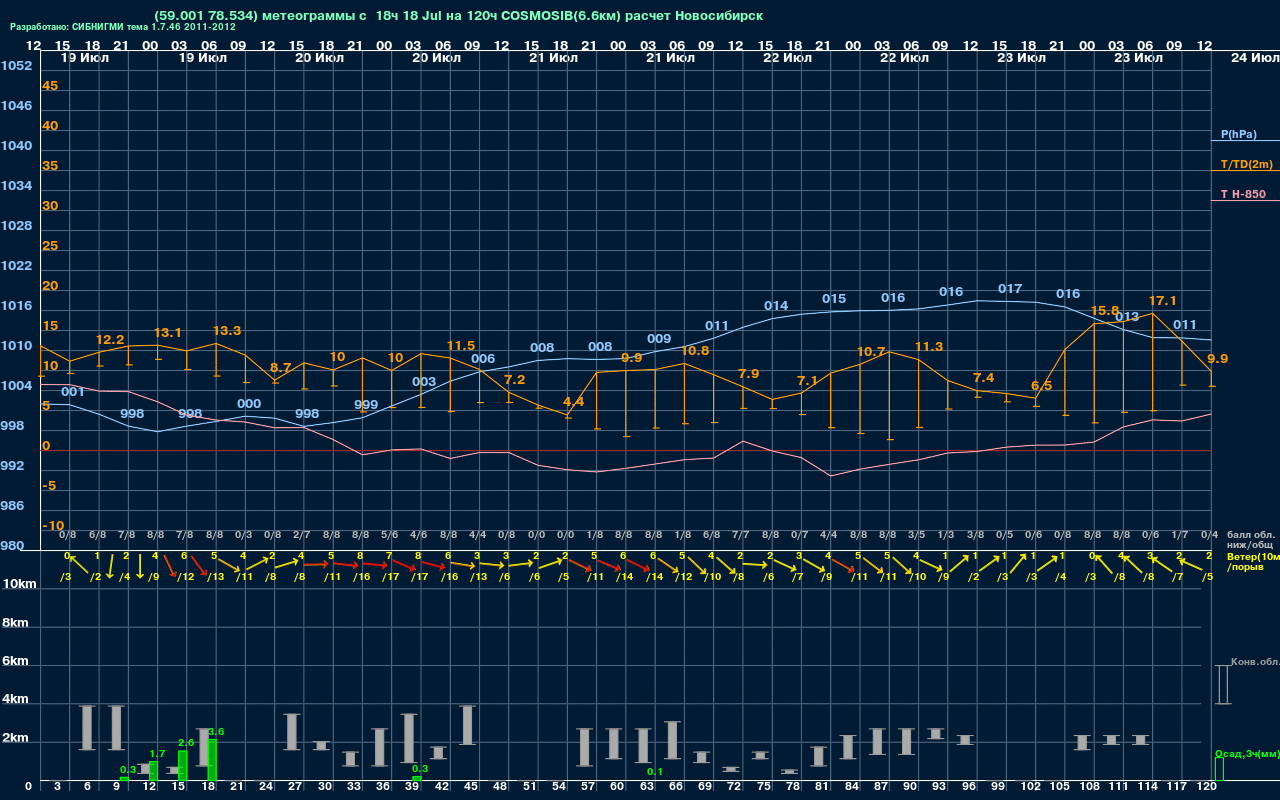Click temperature value 10.8
This screenshot has height=800, width=1280.
click(695, 350)
